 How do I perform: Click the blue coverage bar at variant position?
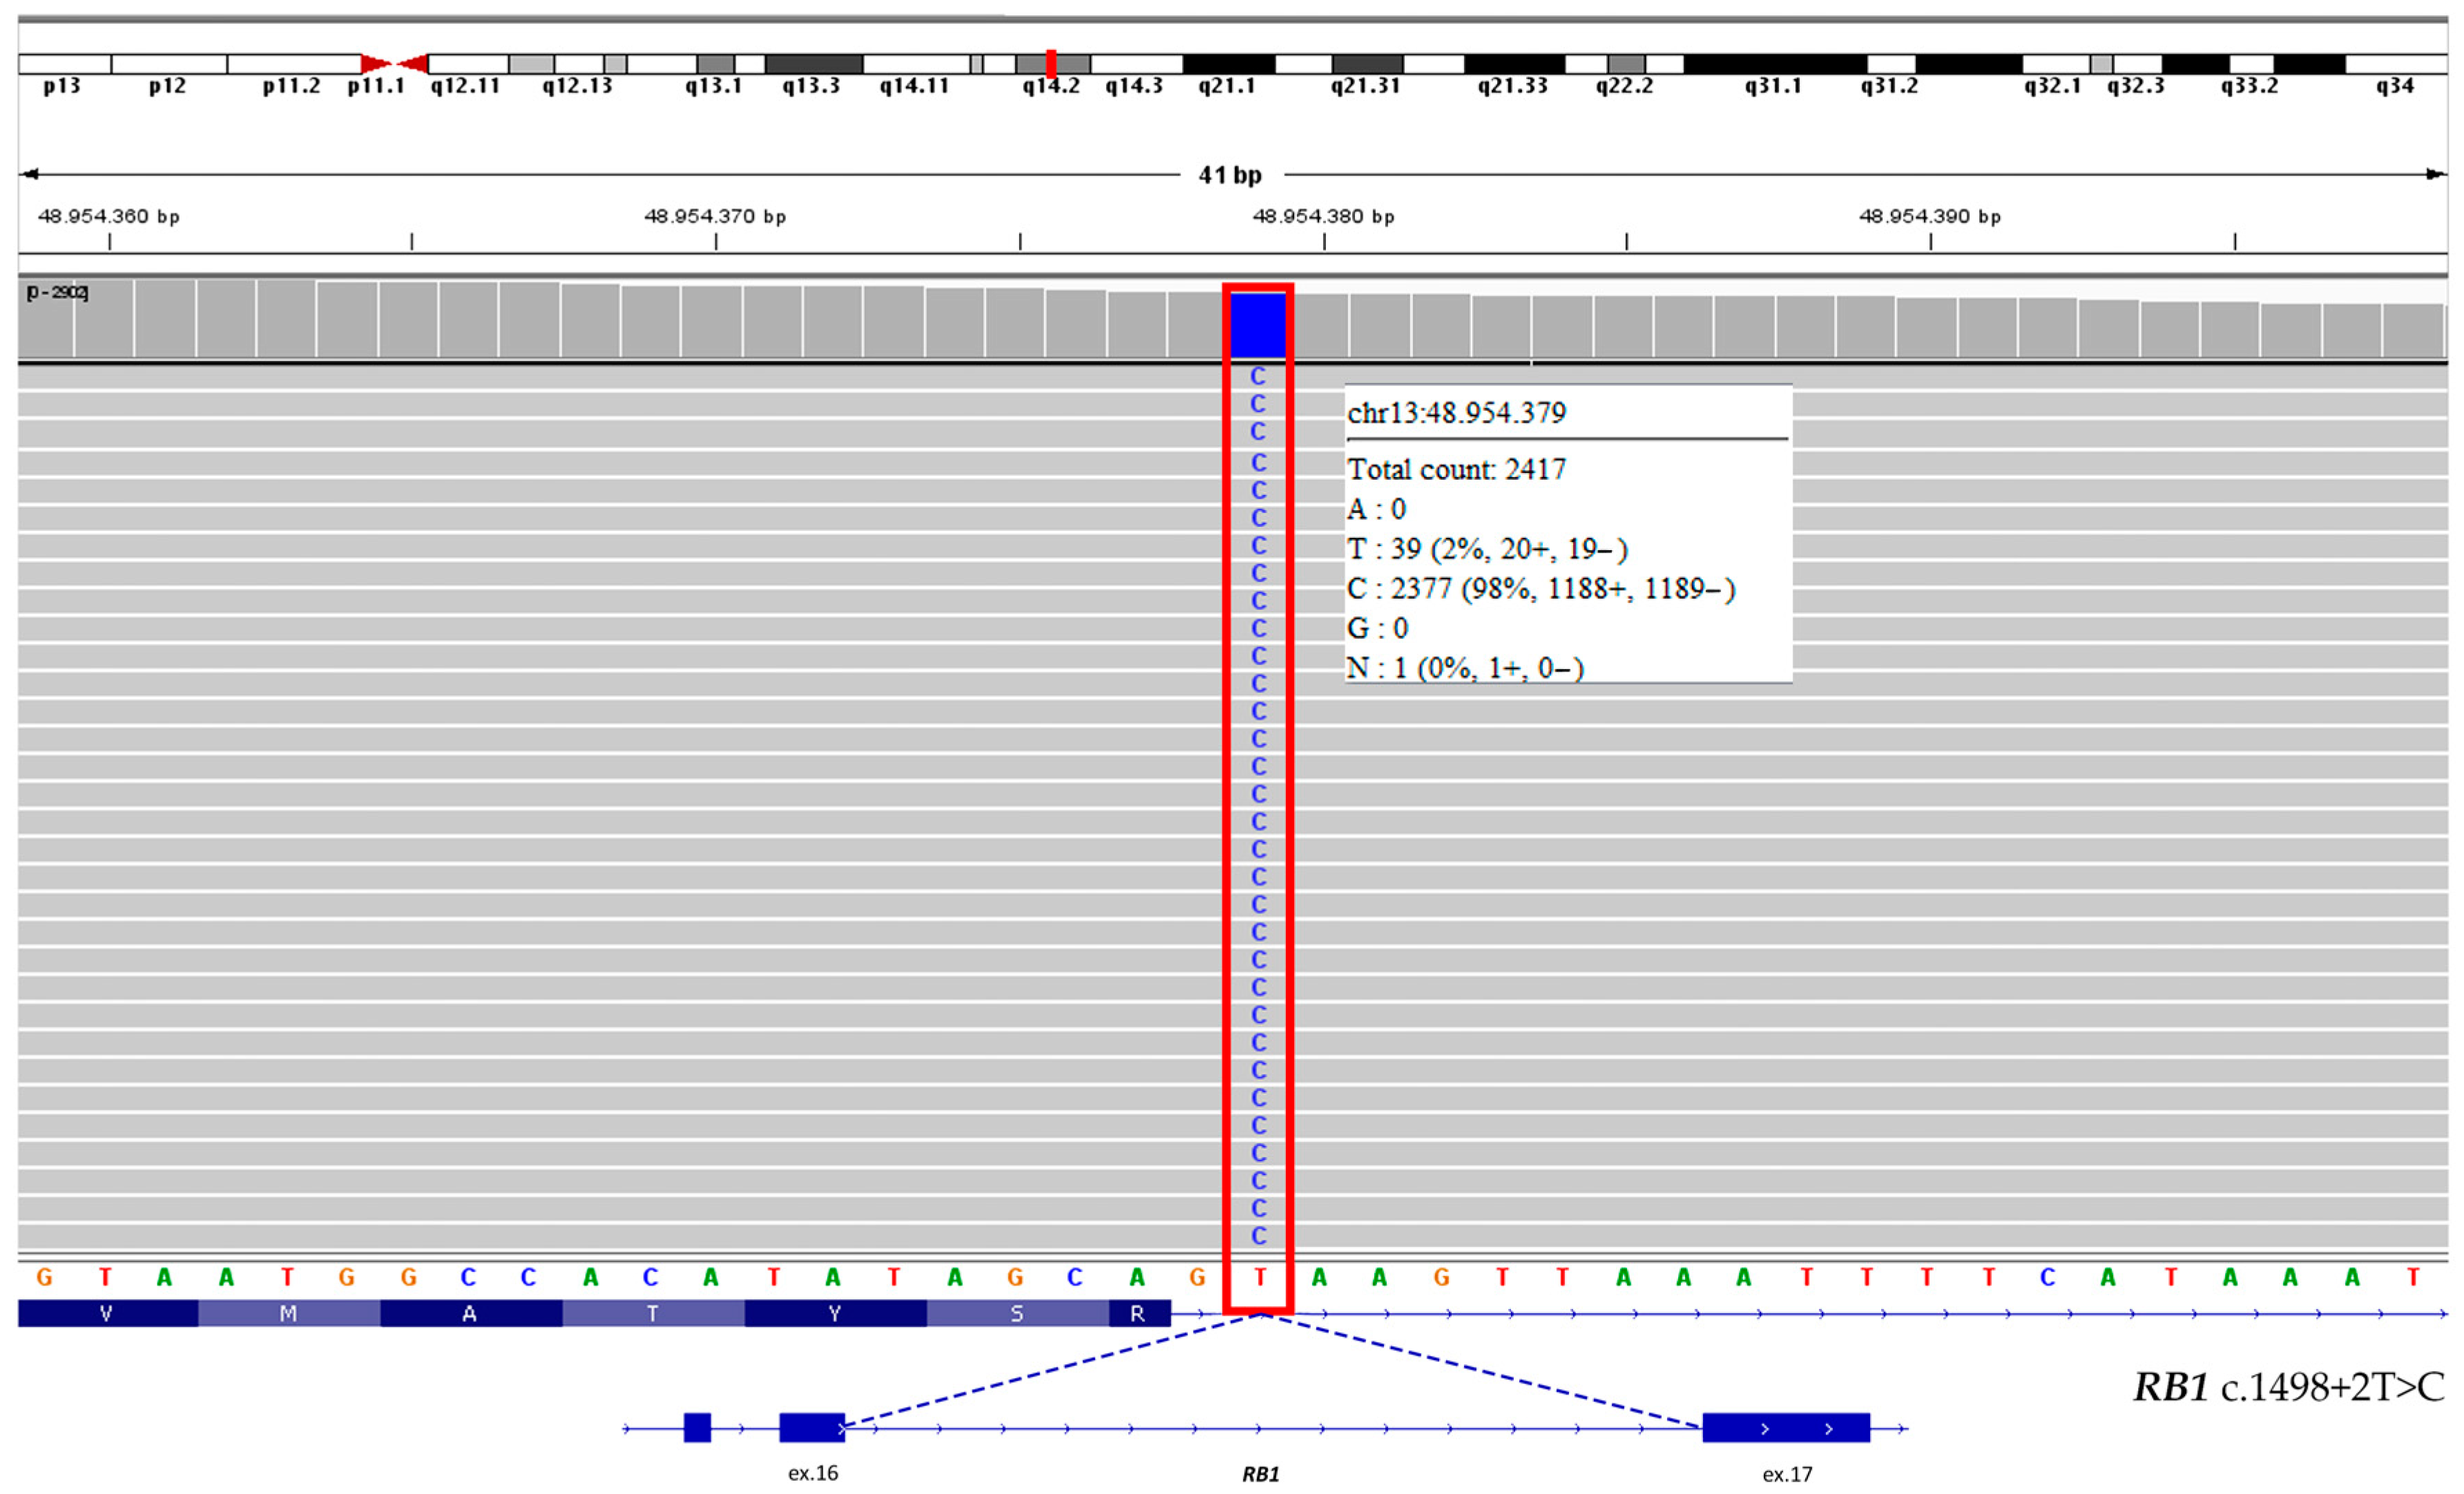(x=1258, y=324)
